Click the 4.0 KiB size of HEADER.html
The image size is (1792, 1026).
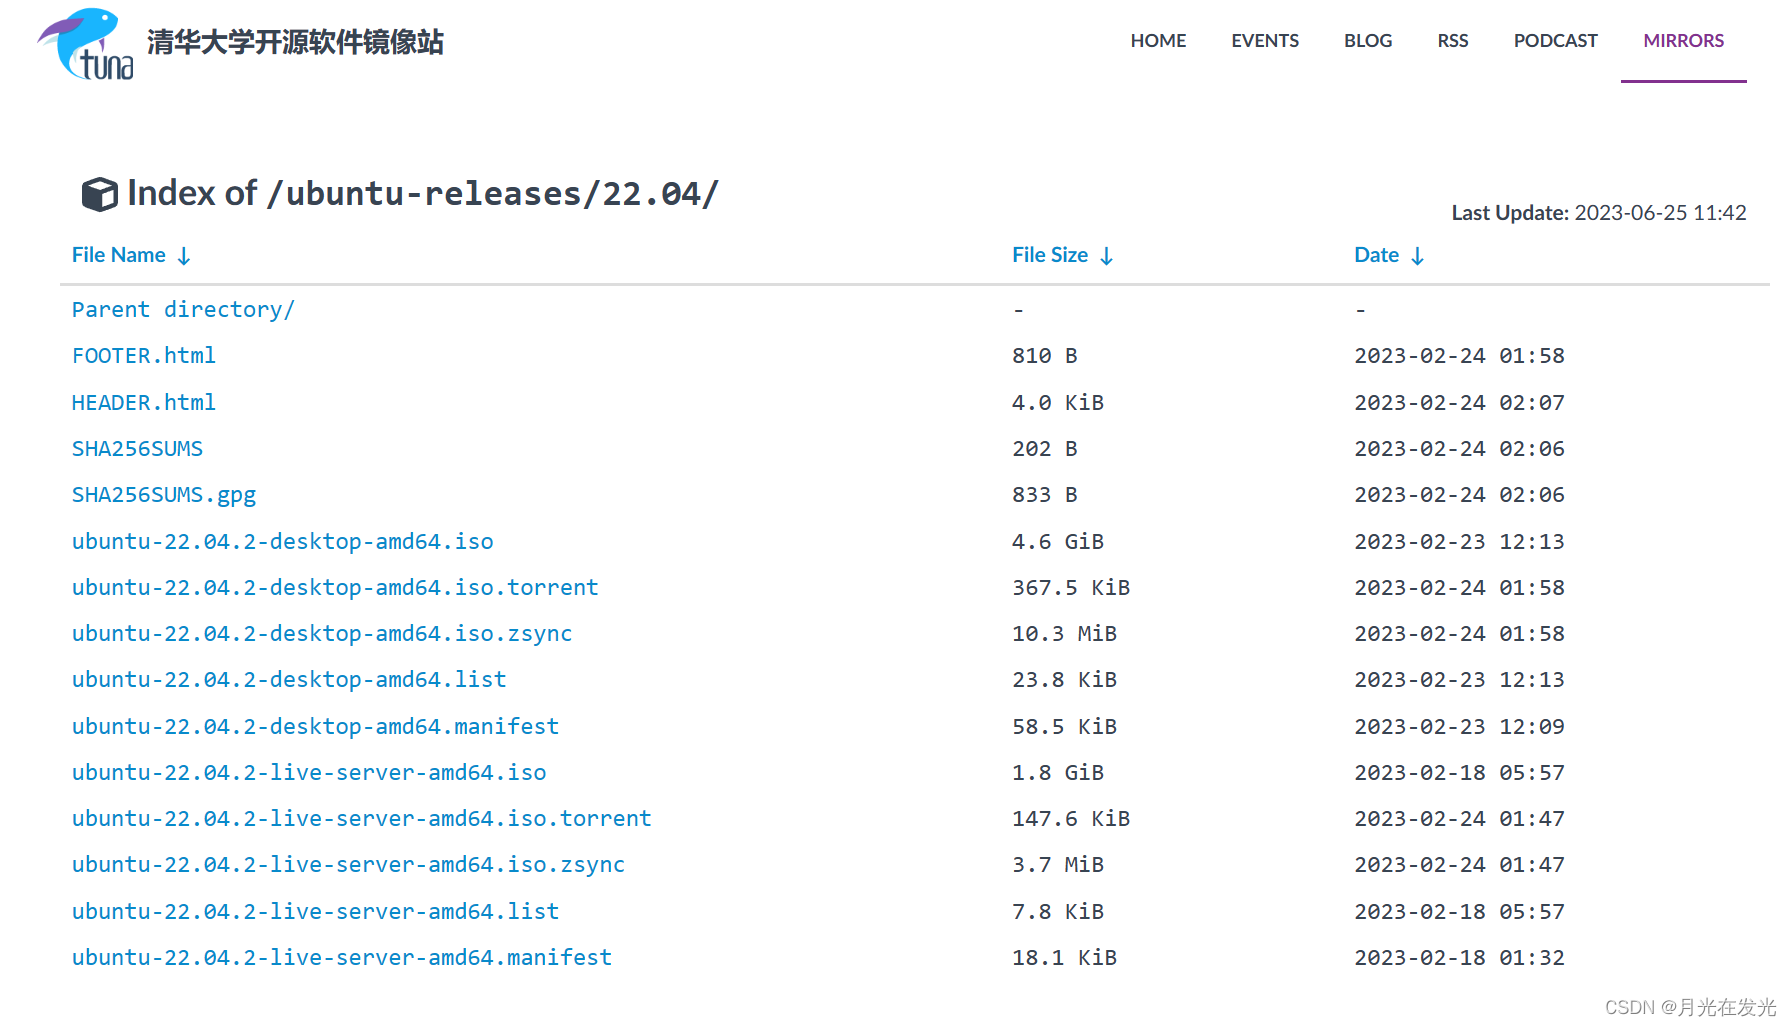[x=1058, y=403]
